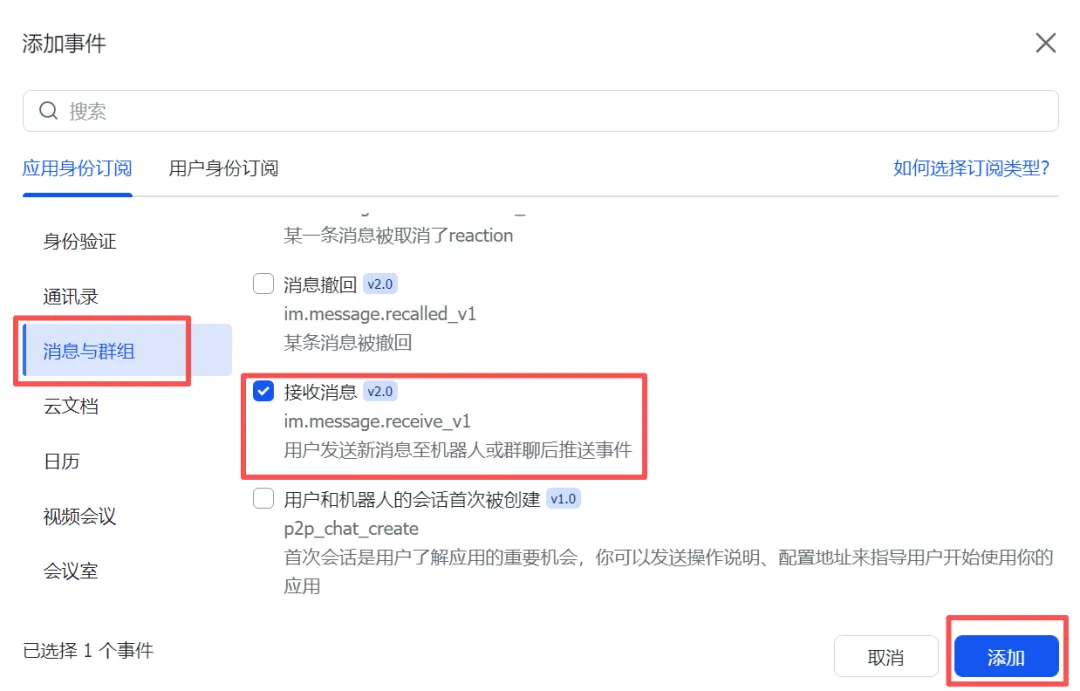The height and width of the screenshot is (691, 1080).
Task: Click the v1.0 badge beside 用户和机器人的会话首次被创建
Action: [x=563, y=499]
